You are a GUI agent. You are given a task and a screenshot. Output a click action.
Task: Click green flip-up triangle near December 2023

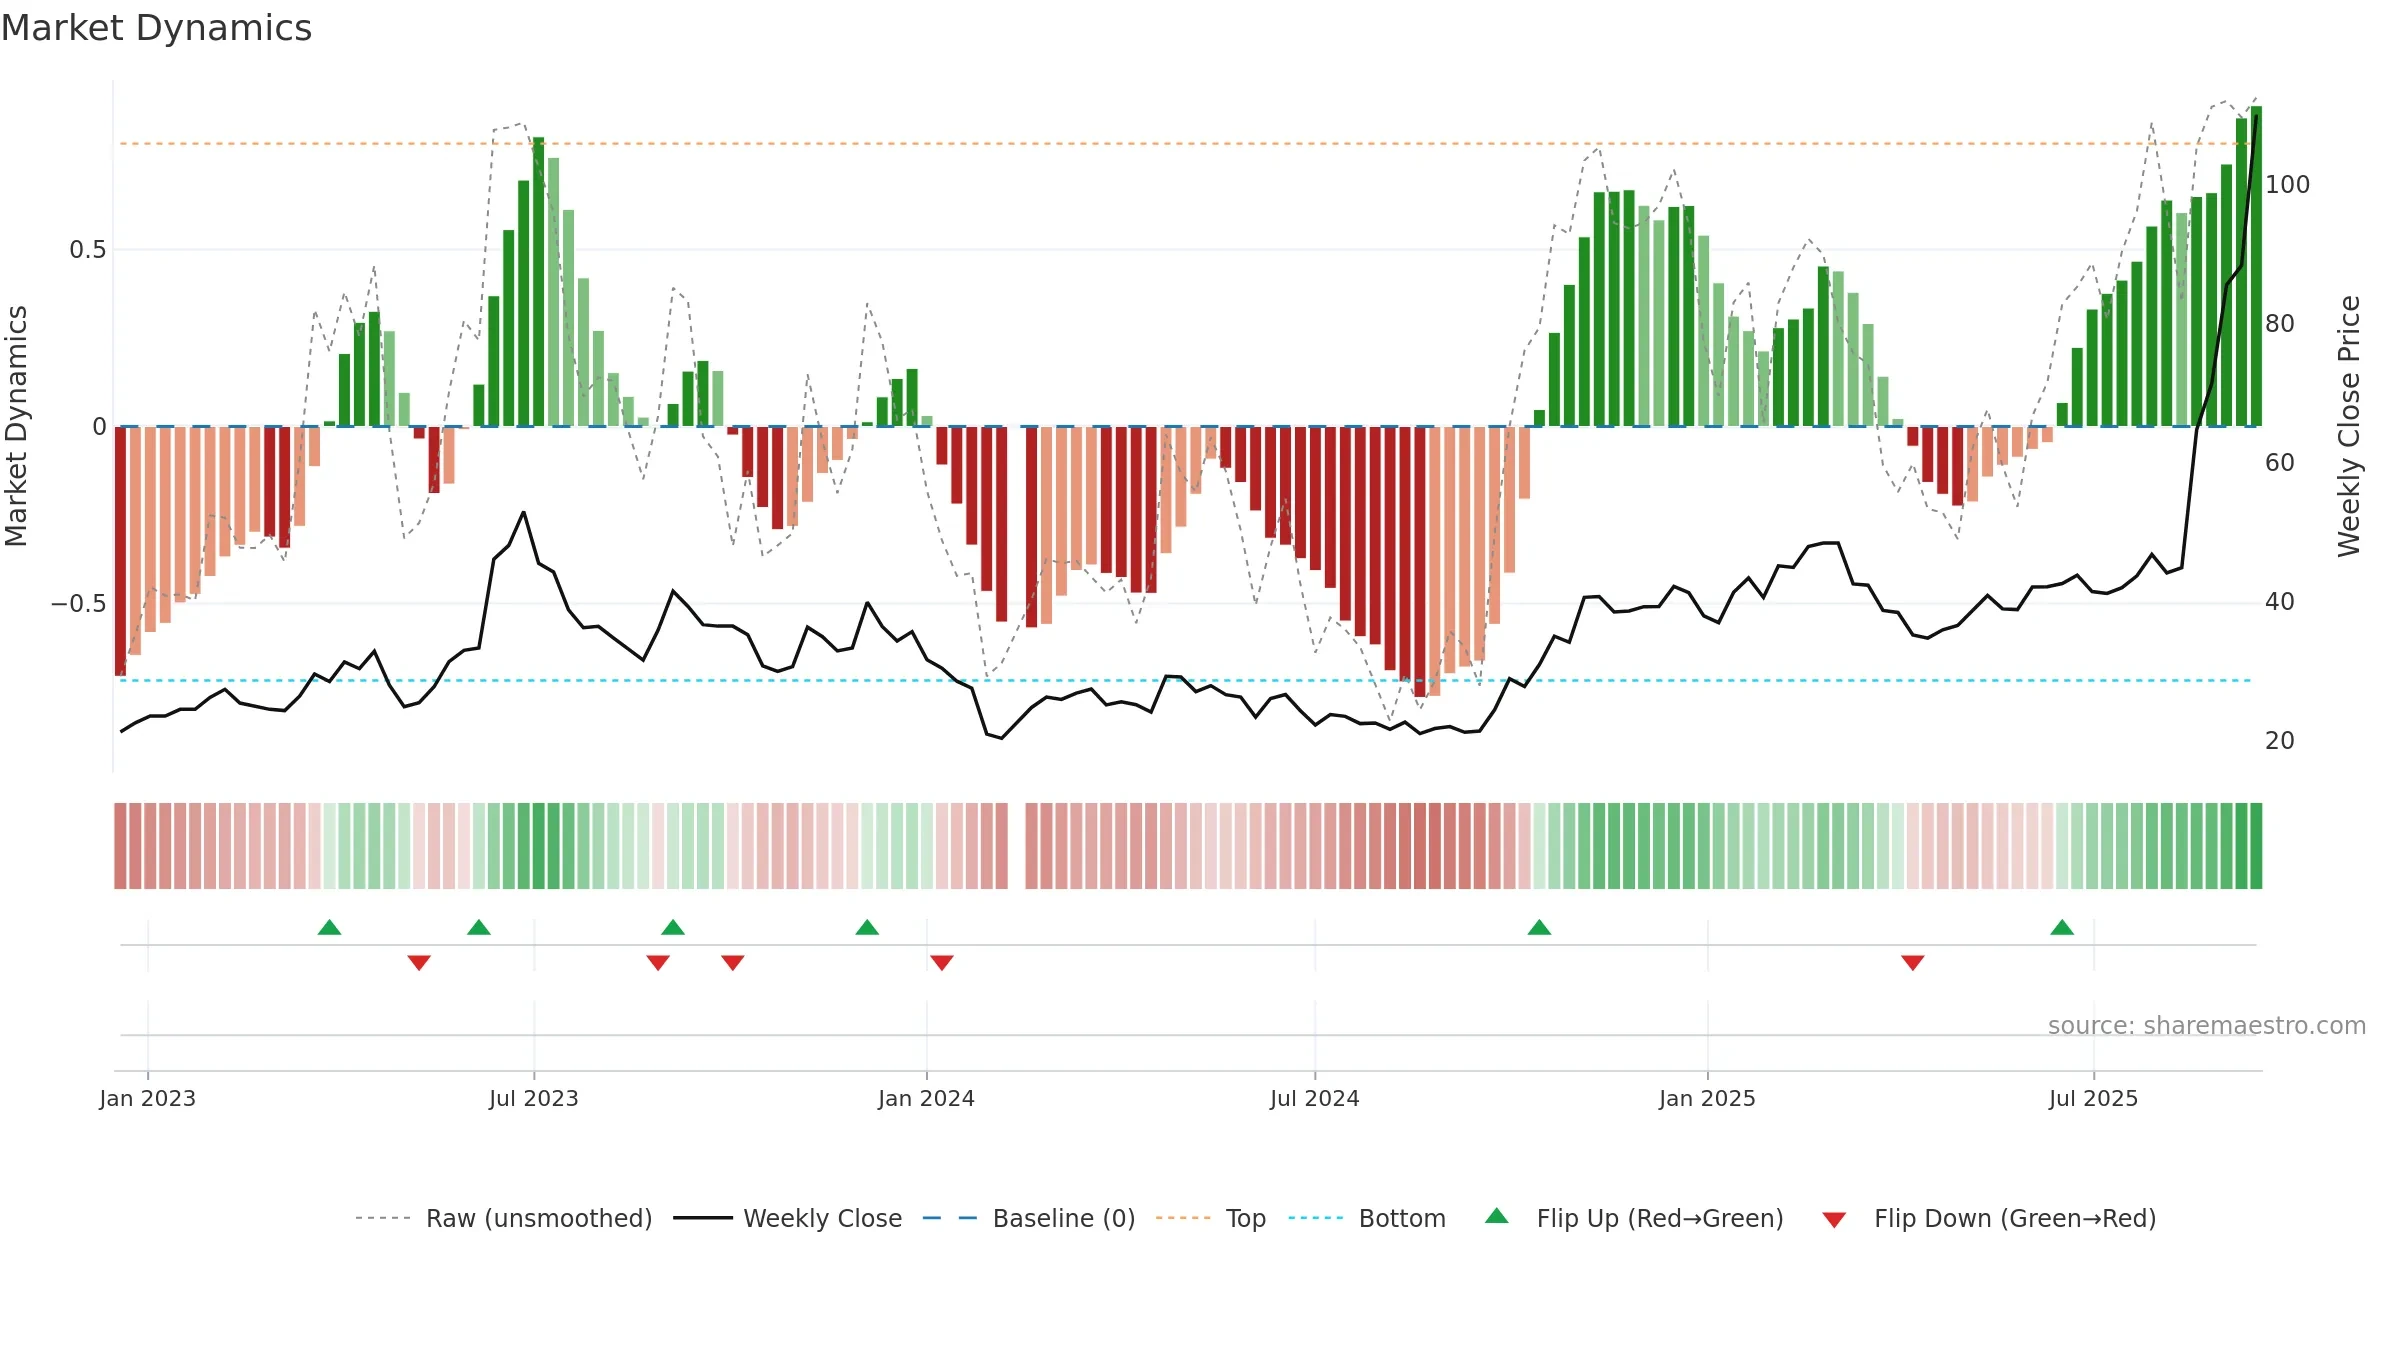(x=867, y=927)
